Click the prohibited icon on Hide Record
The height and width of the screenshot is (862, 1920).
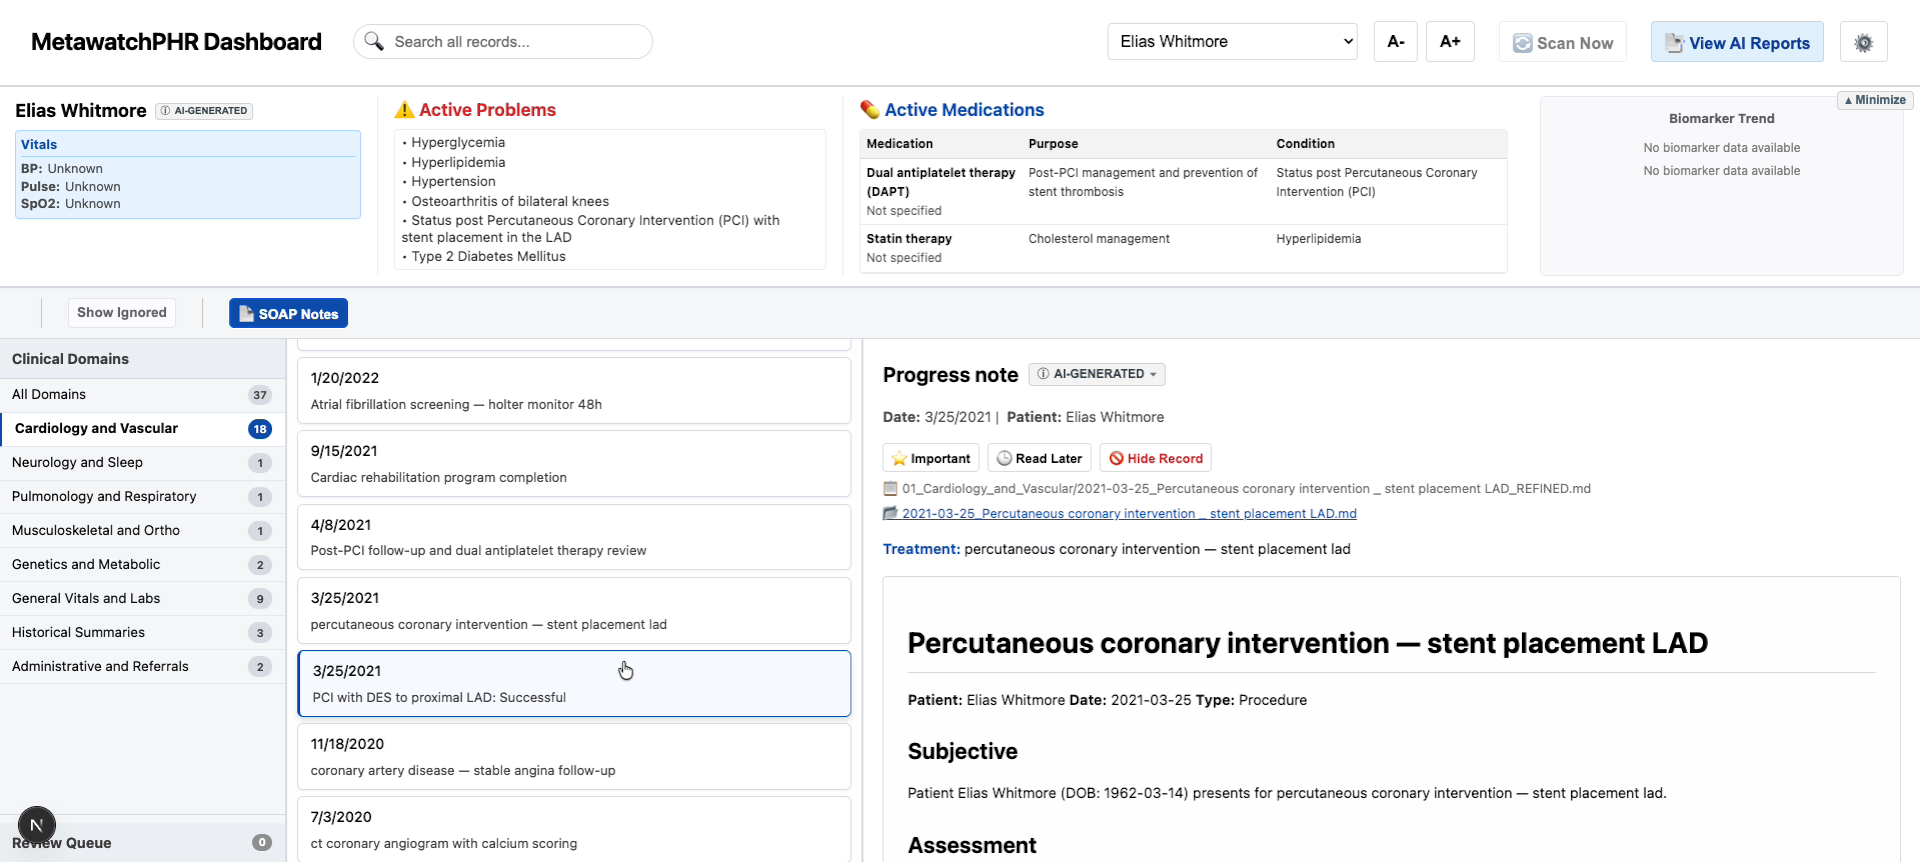point(1116,458)
